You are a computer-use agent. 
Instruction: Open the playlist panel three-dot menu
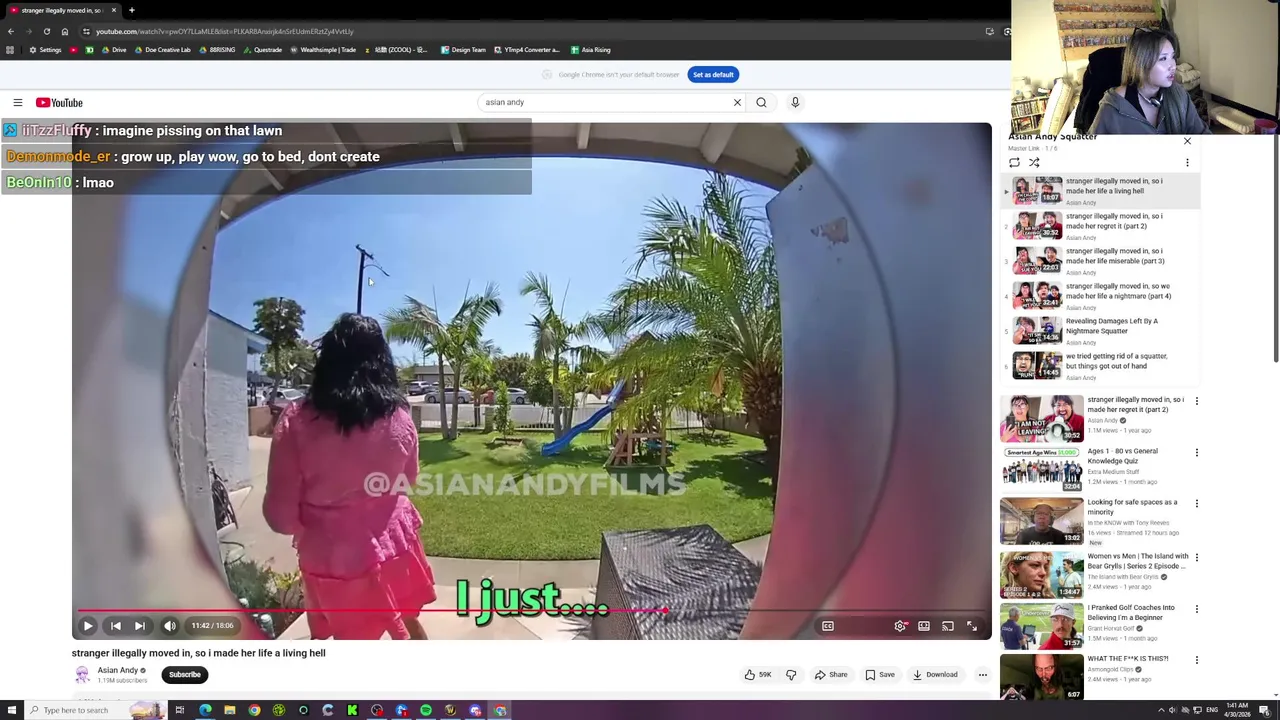coord(1187,162)
